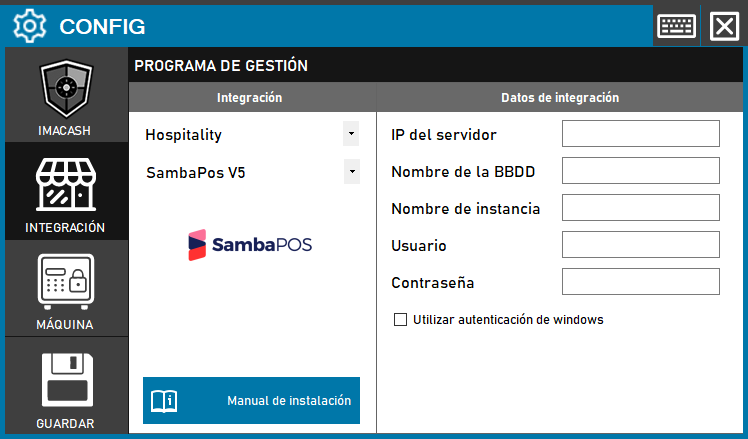This screenshot has width=748, height=439.
Task: Click the Datos de integración header
Action: [x=560, y=98]
